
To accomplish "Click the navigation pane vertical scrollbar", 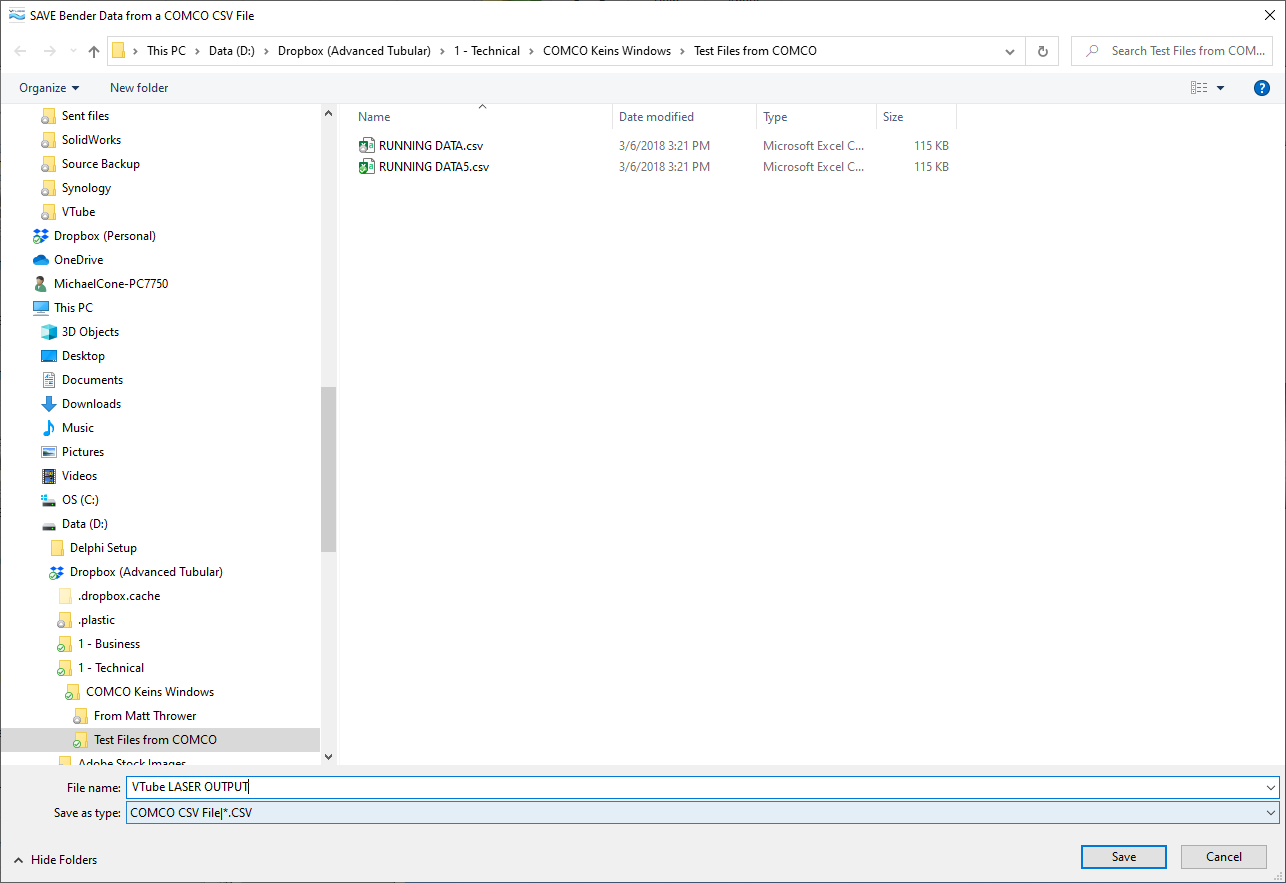I will (328, 470).
